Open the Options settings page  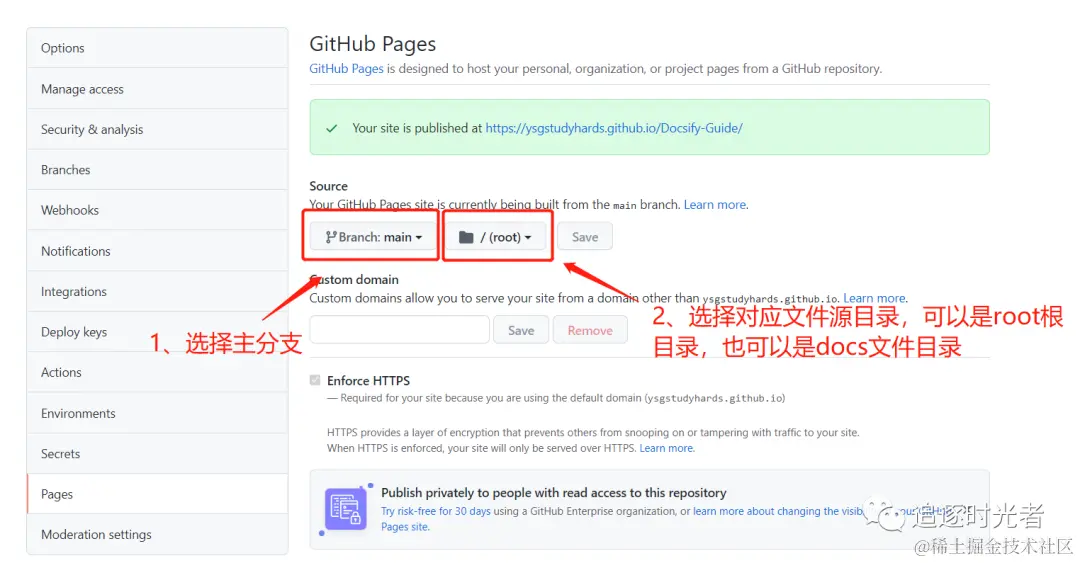click(157, 48)
